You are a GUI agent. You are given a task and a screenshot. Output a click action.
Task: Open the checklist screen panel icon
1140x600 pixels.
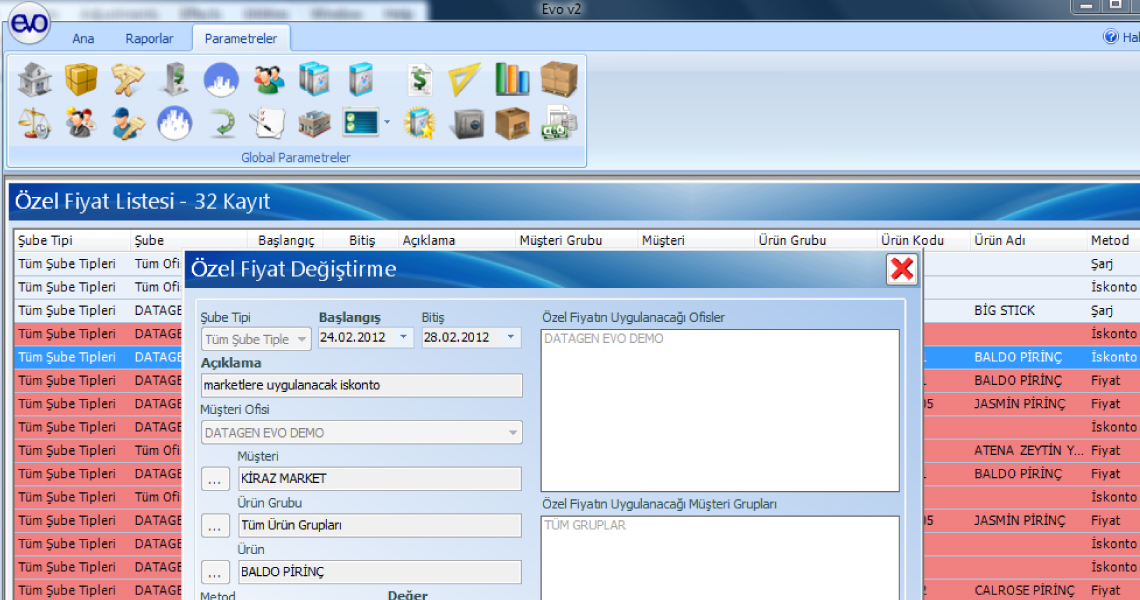(x=361, y=123)
